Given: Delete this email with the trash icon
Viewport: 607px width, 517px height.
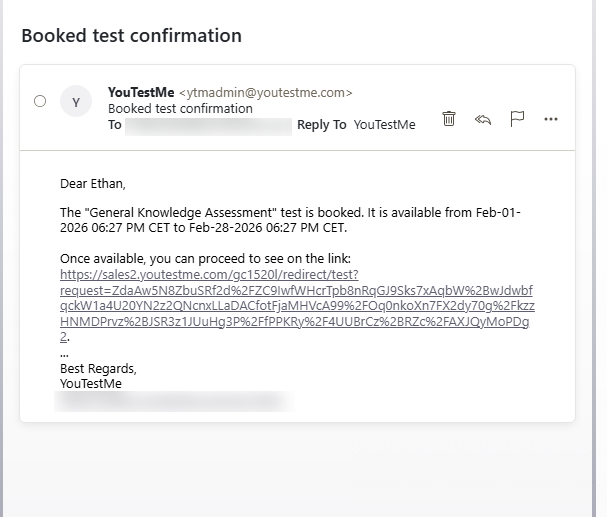Looking at the screenshot, I should [450, 119].
